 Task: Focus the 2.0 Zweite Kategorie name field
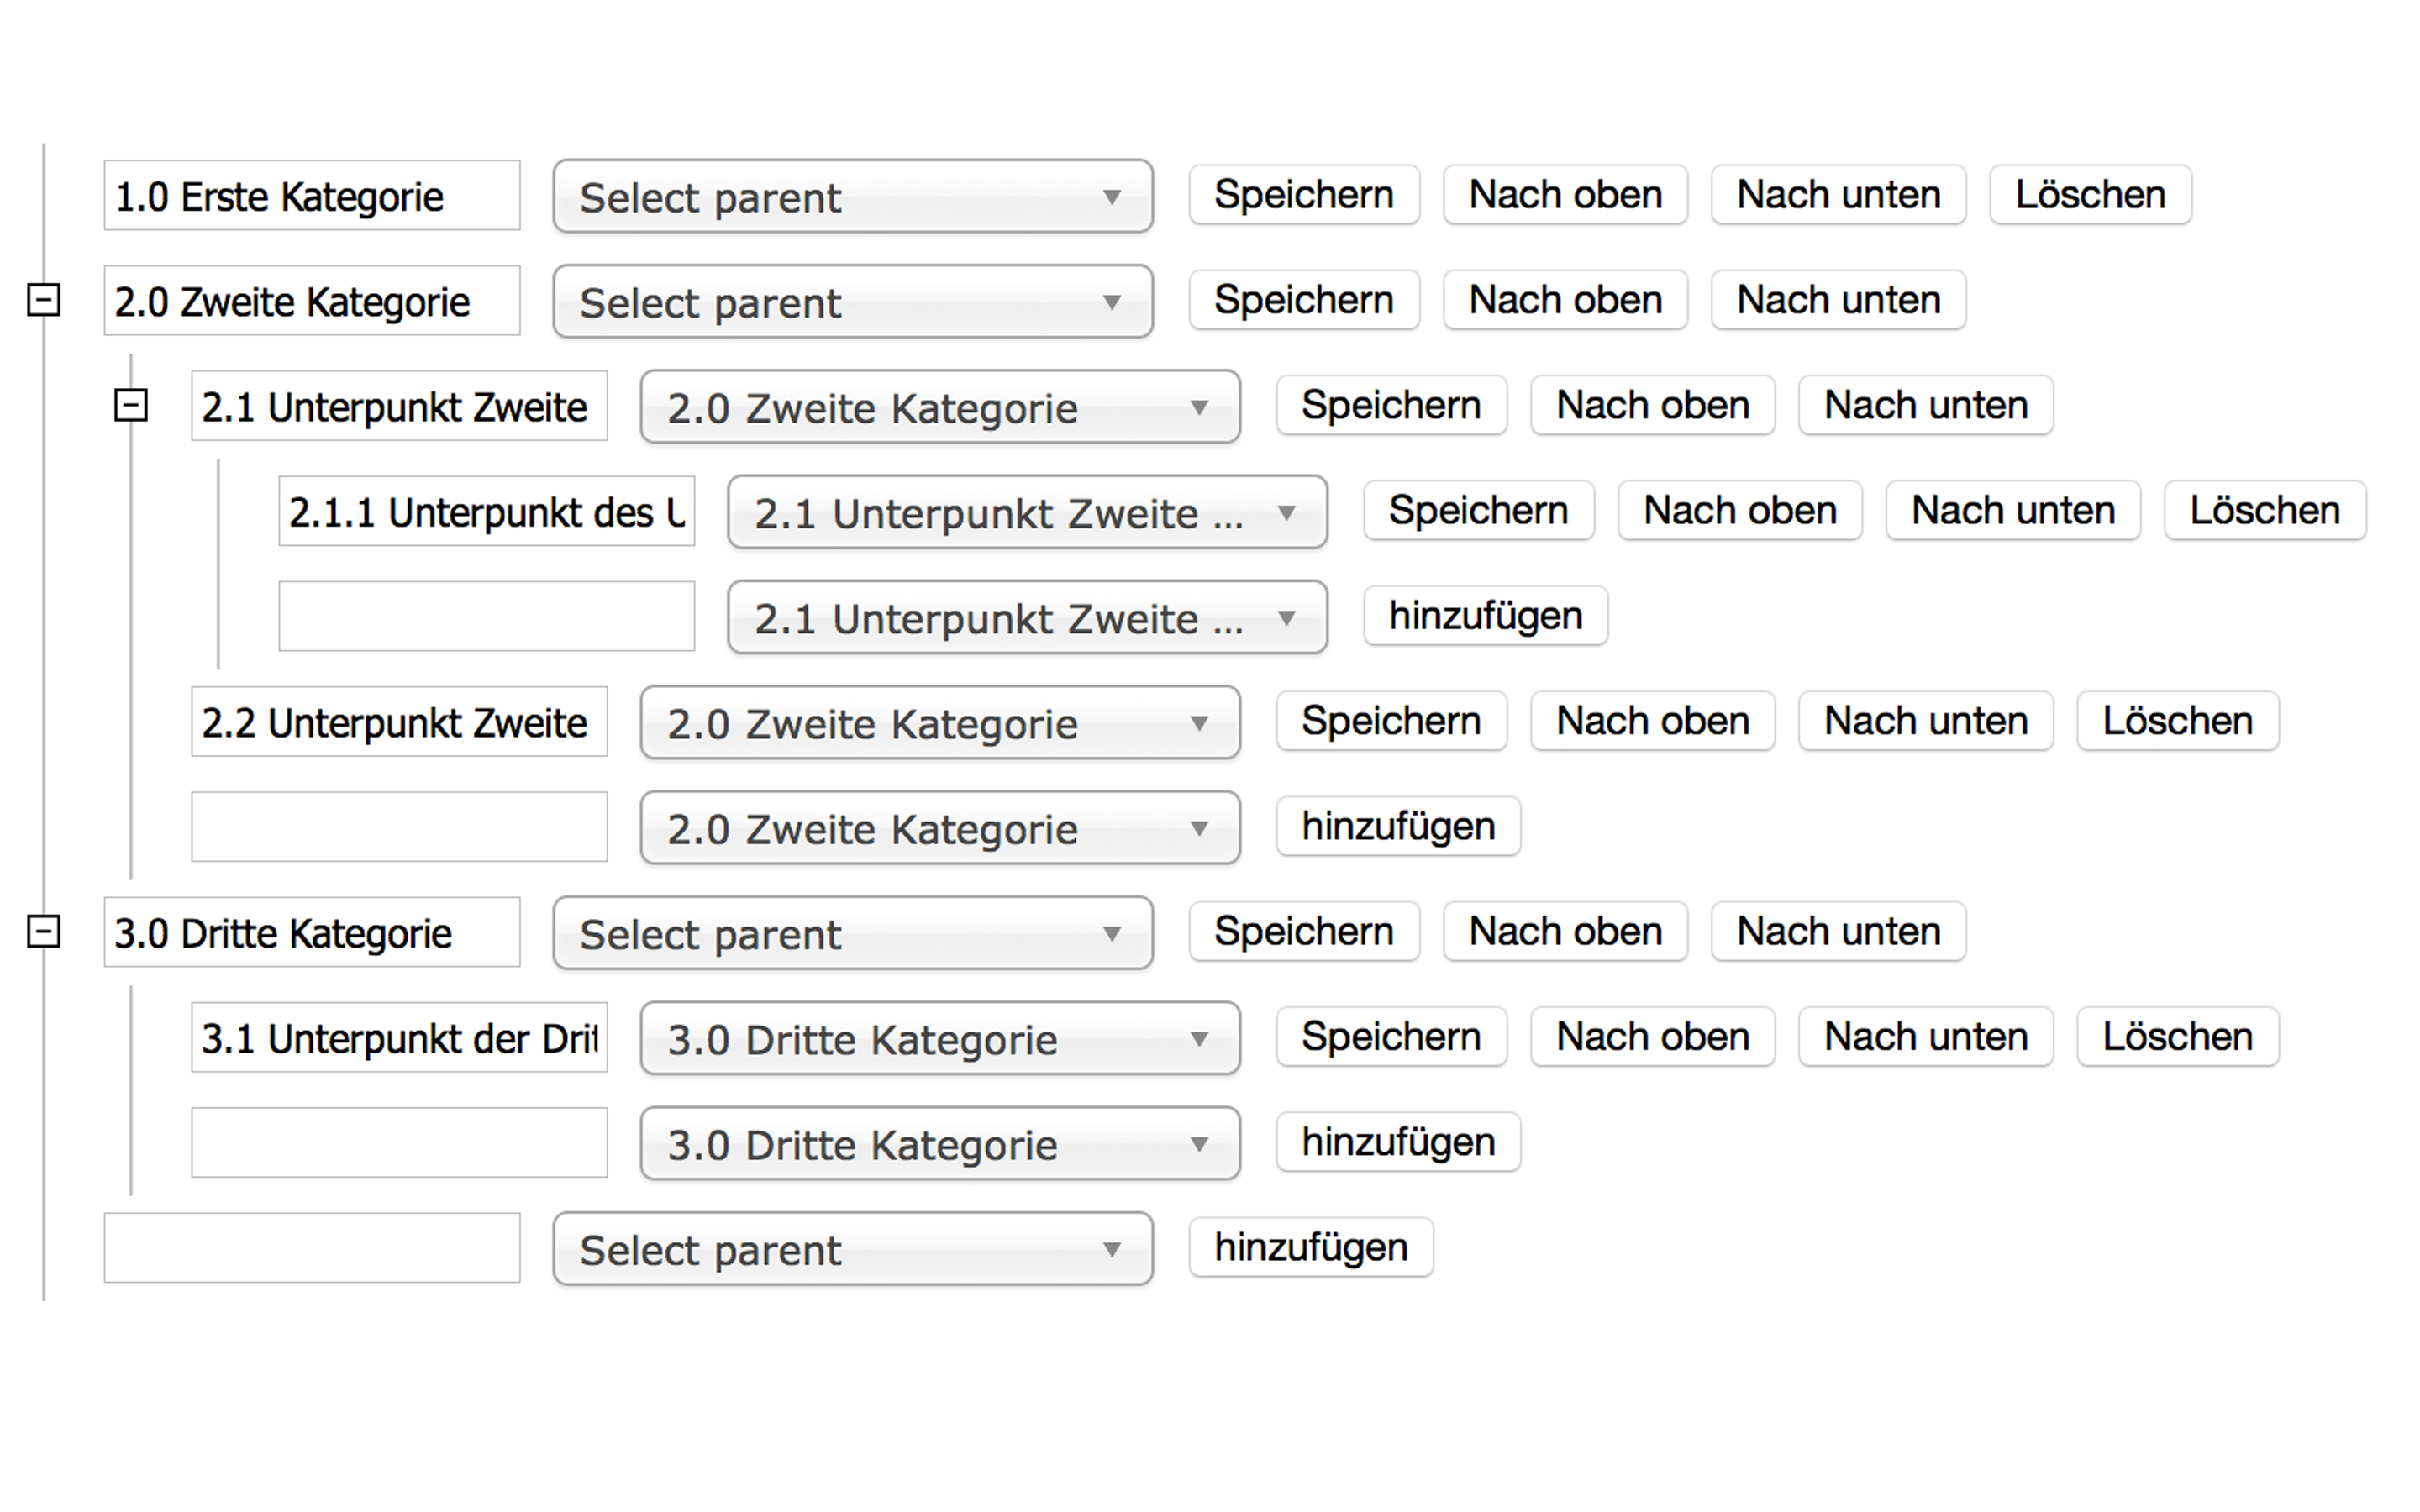(312, 301)
